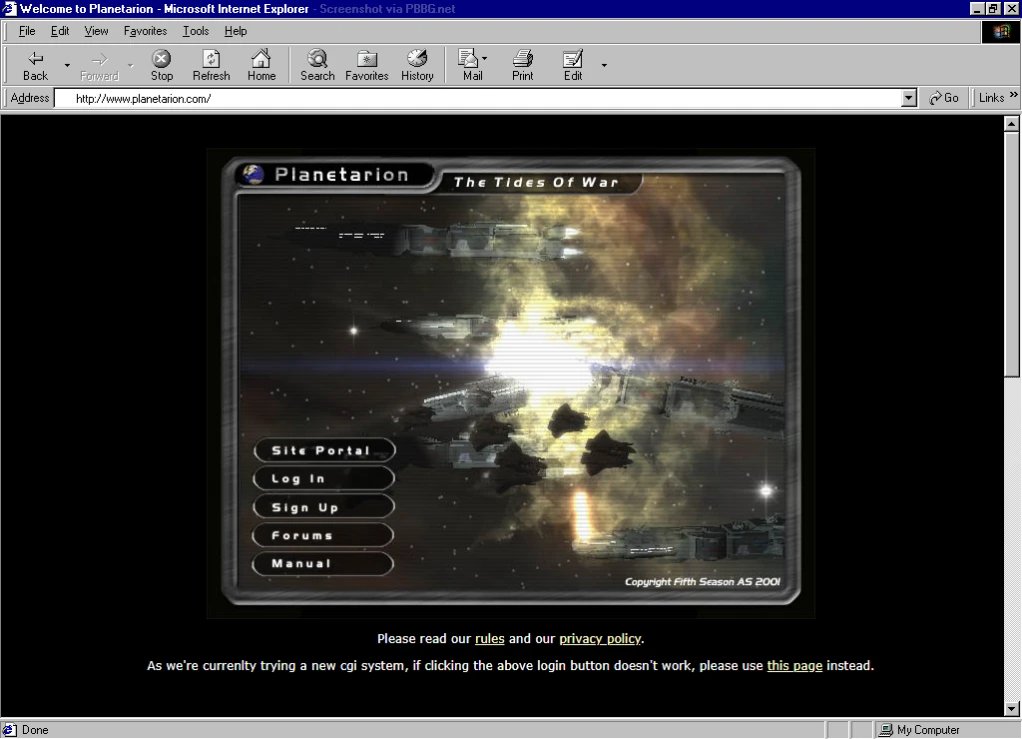Click the vertical scrollbar up arrow

[1012, 123]
